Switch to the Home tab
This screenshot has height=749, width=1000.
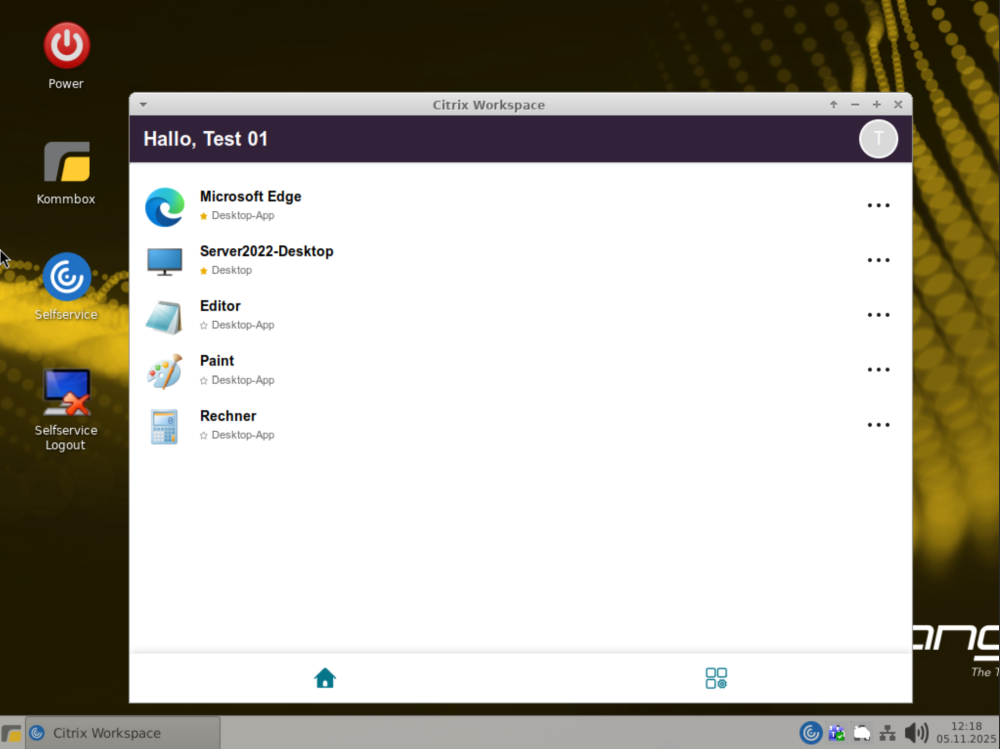pos(324,679)
